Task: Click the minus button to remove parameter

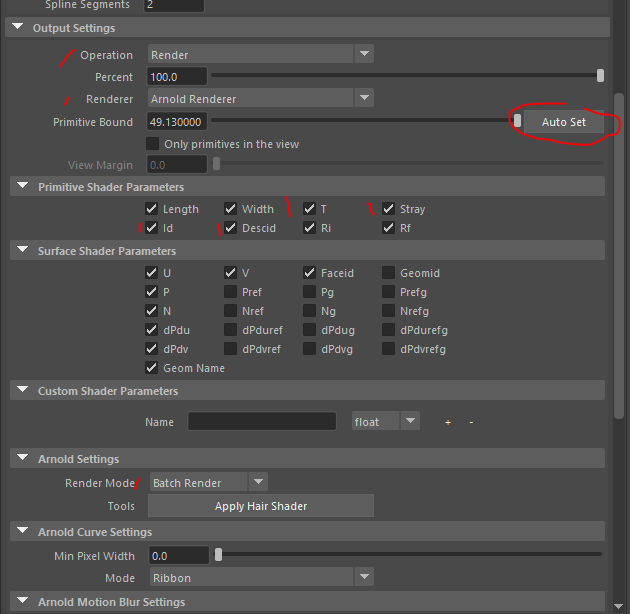Action: 471,422
